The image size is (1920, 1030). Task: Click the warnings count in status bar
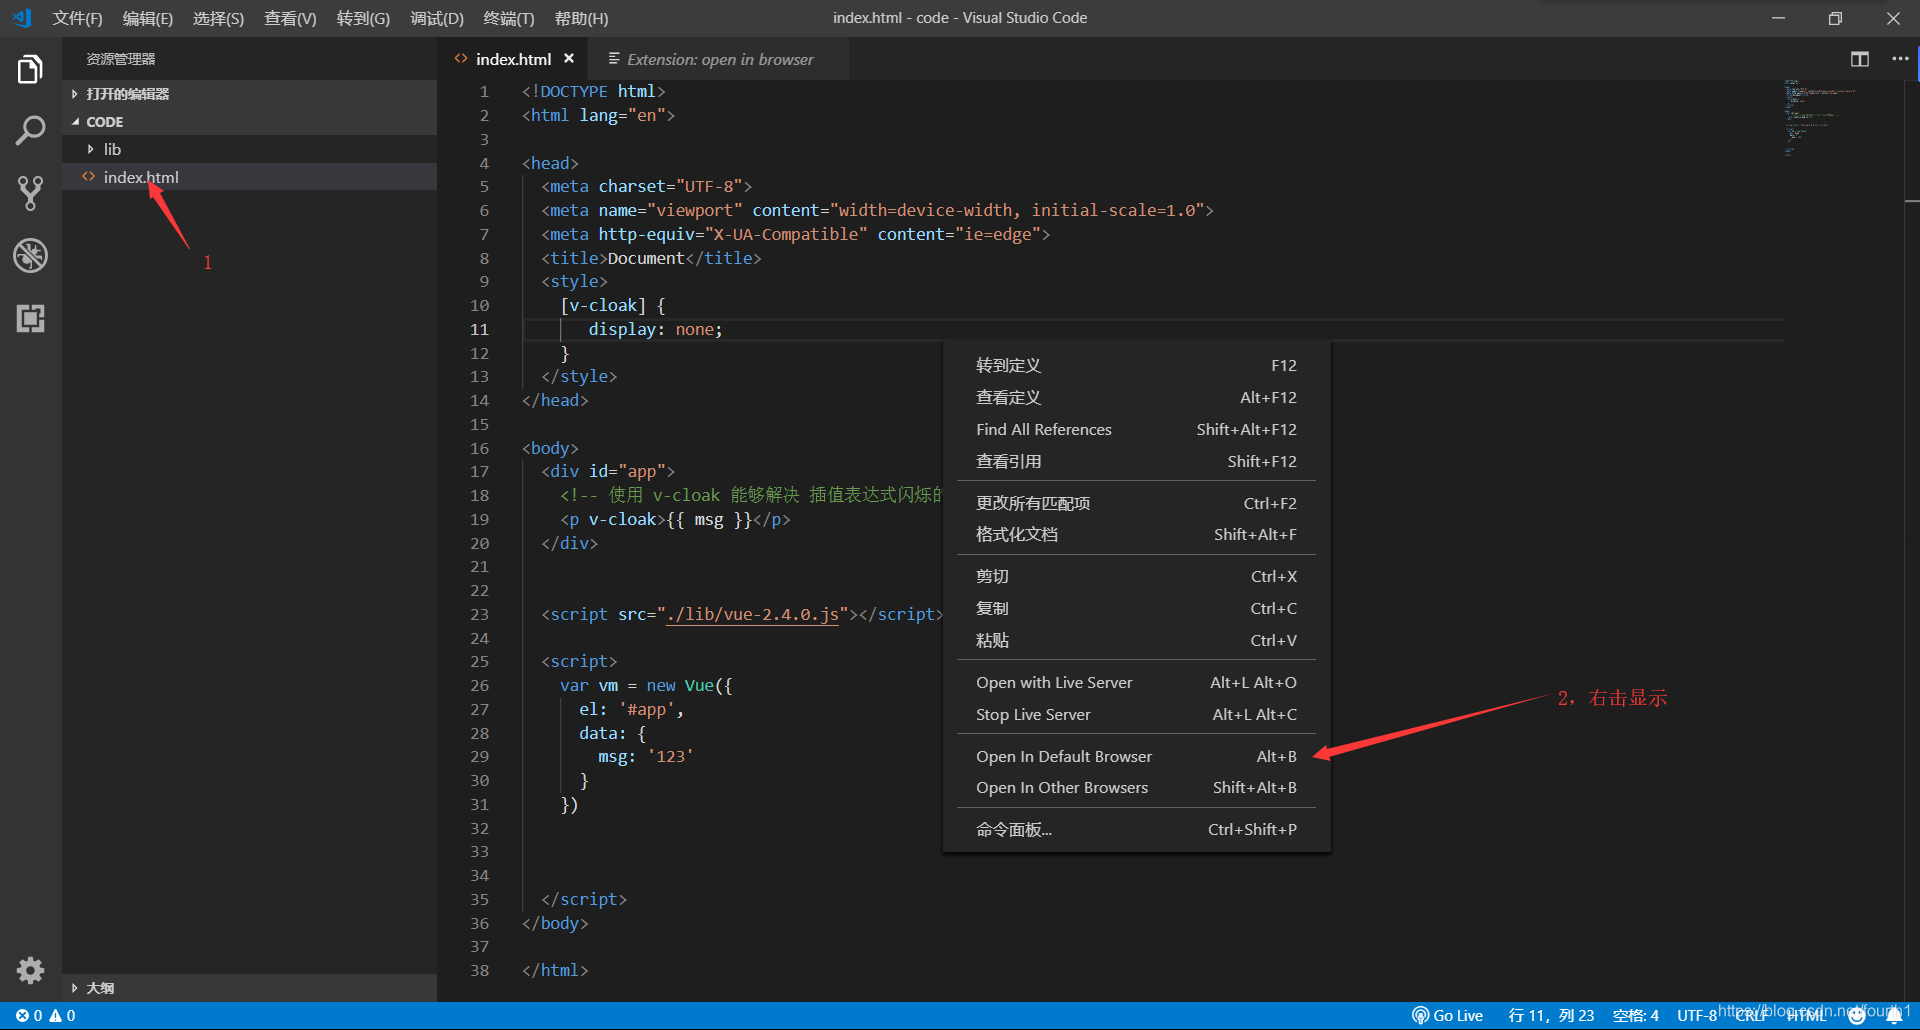point(62,1015)
